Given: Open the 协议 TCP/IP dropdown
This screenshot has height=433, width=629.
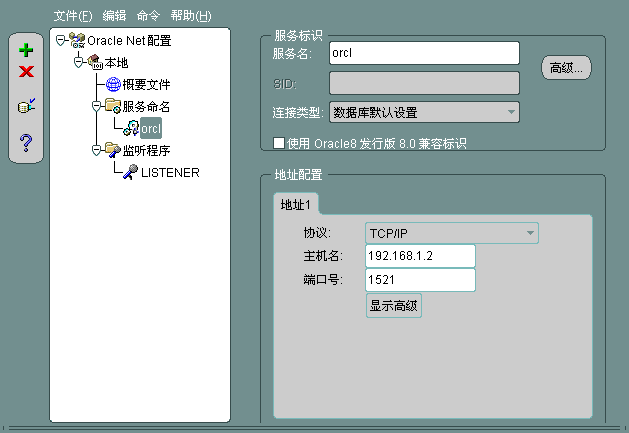Looking at the screenshot, I should [452, 233].
